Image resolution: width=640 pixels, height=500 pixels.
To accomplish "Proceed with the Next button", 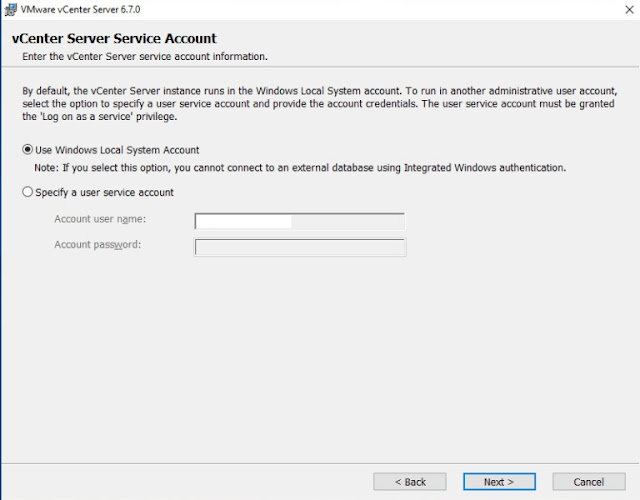I will pos(499,482).
